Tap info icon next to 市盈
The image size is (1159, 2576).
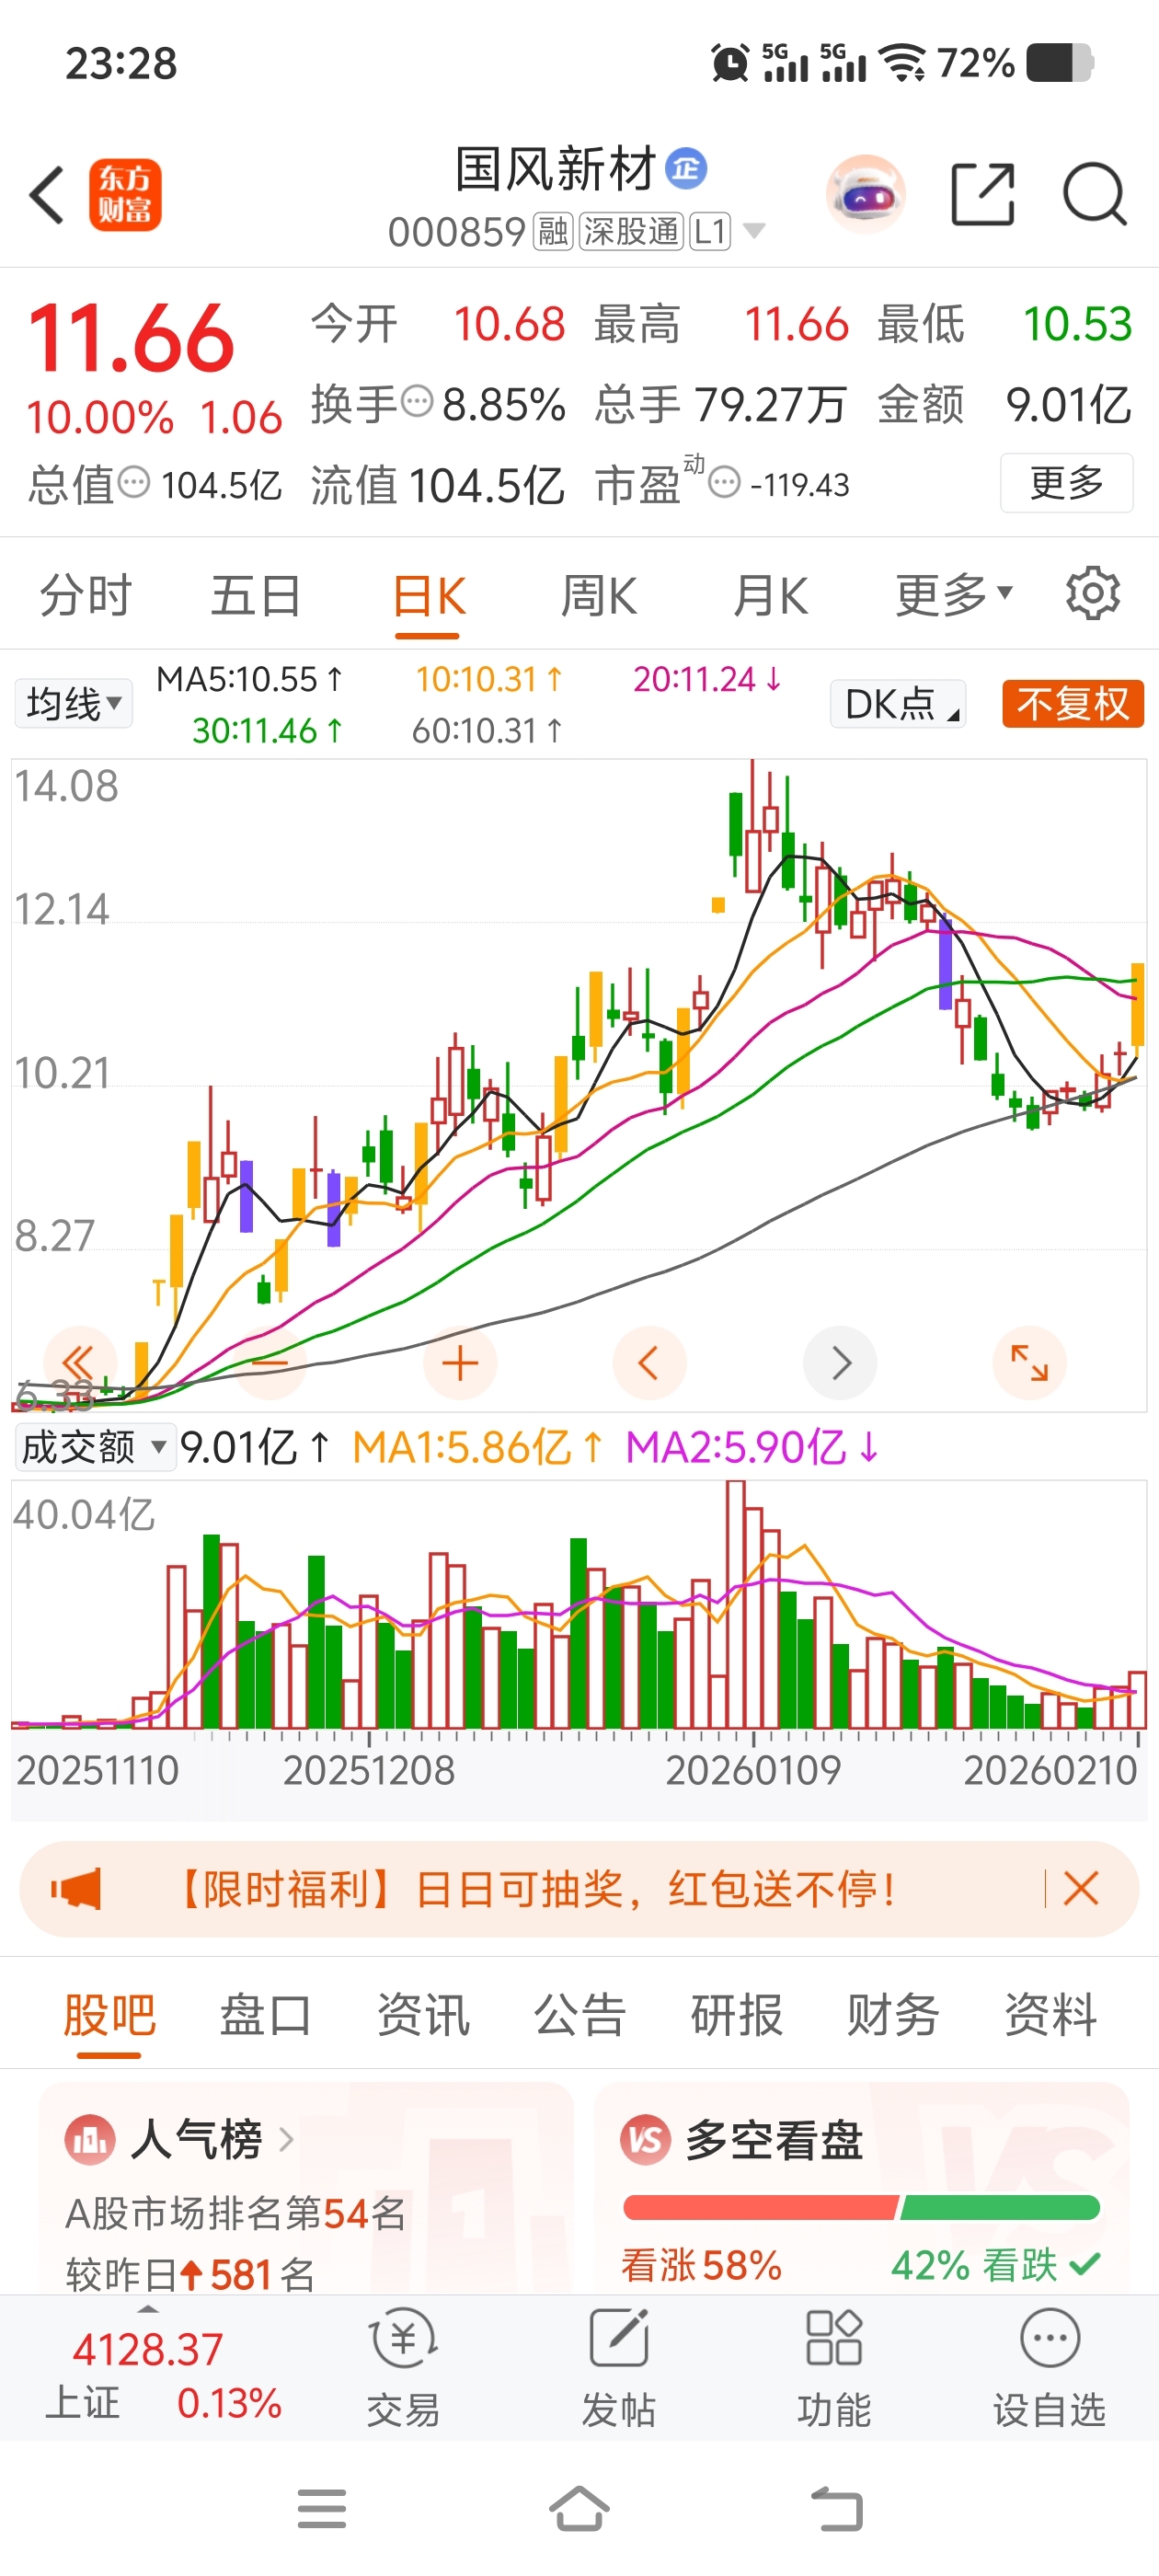(724, 482)
